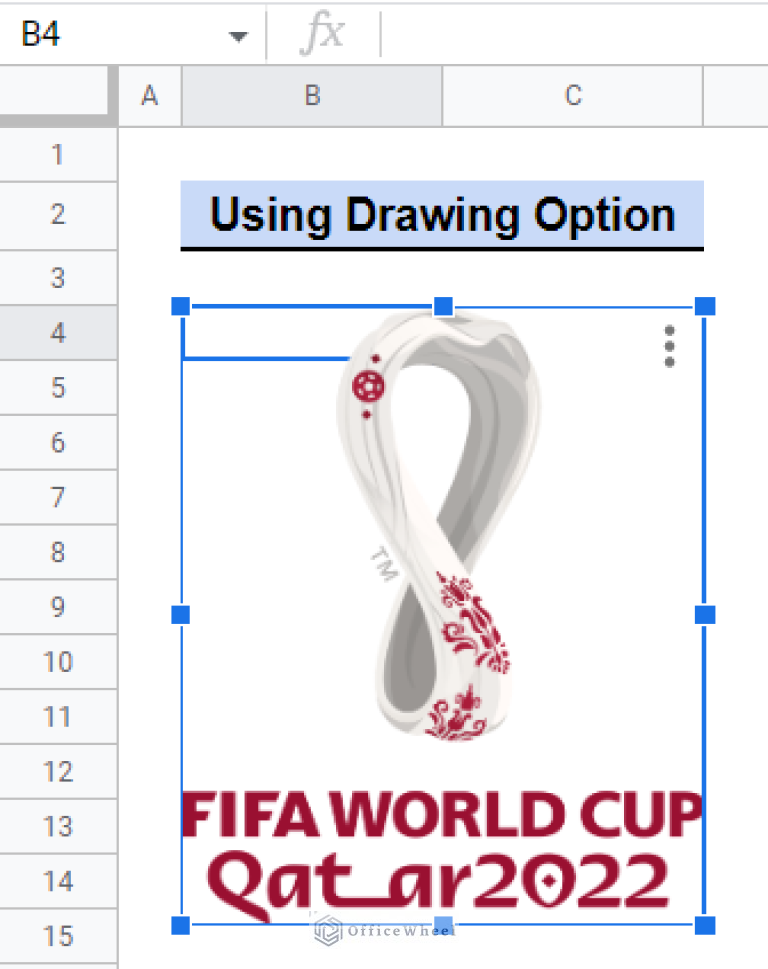The image size is (768, 969).
Task: Select column A header
Action: [x=149, y=95]
